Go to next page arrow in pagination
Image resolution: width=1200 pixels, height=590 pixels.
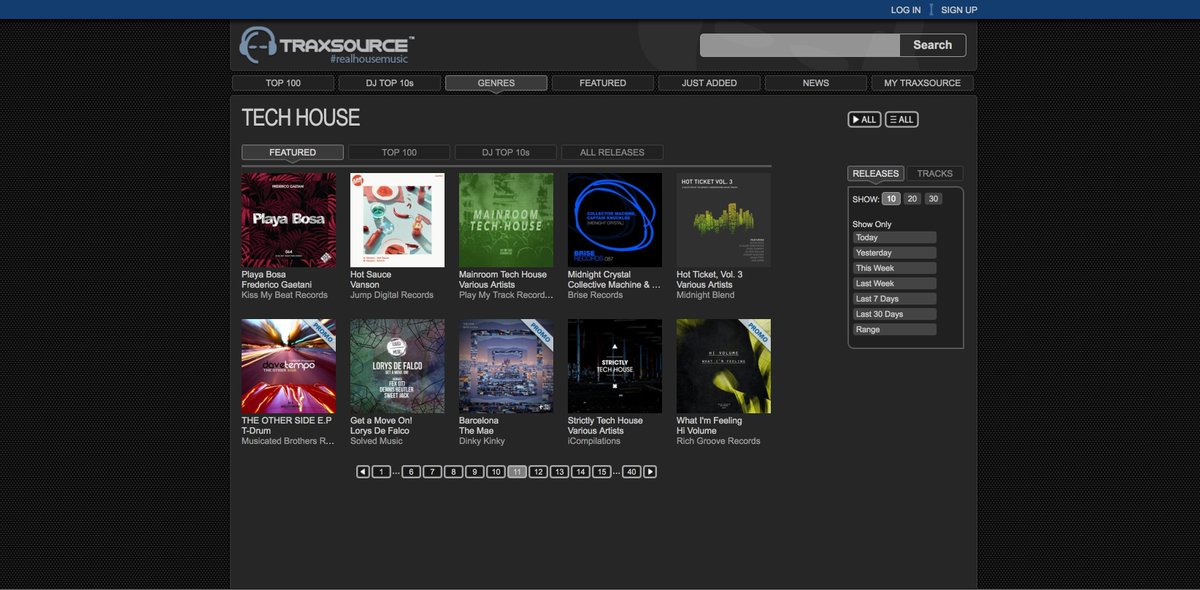tap(650, 472)
